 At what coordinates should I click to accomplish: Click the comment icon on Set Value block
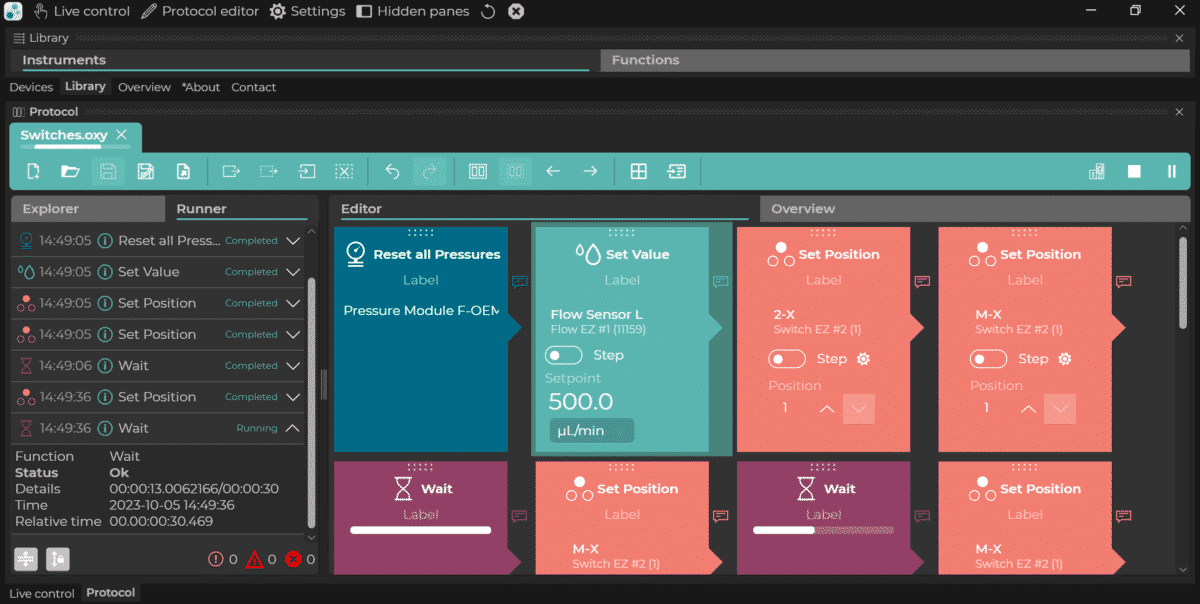point(720,281)
